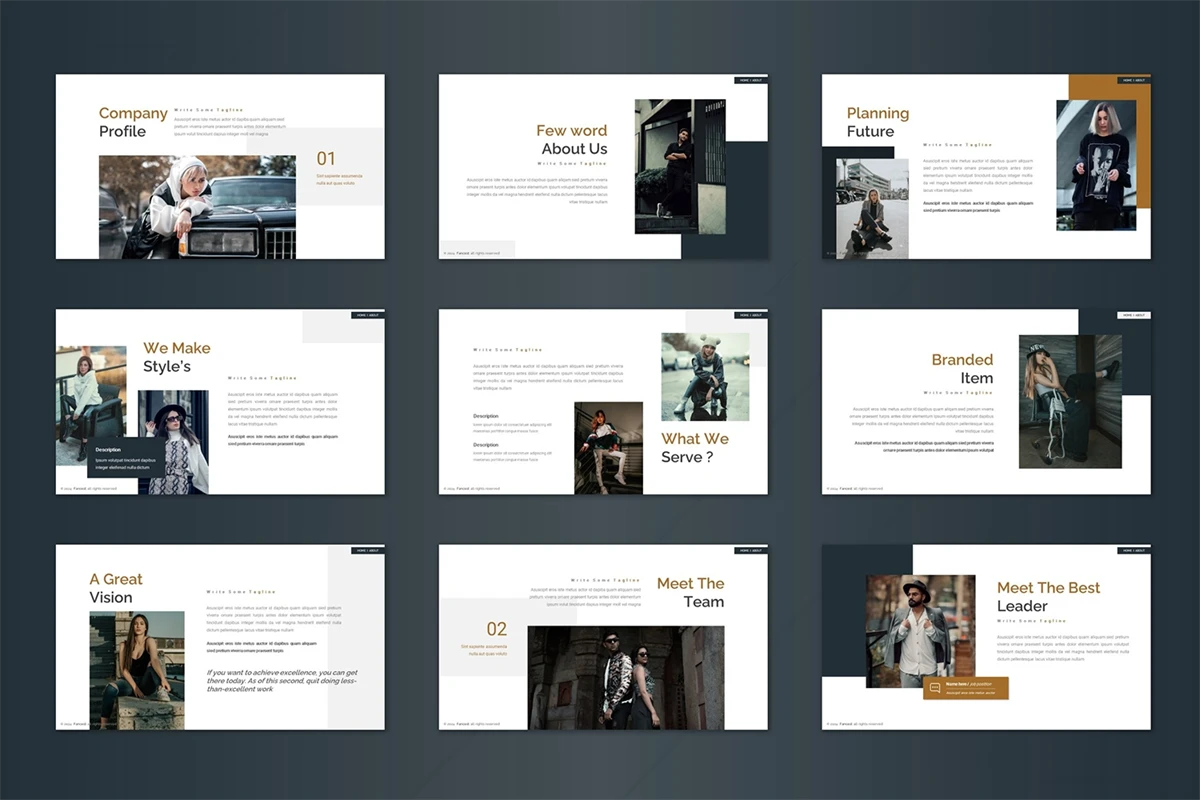Click the dark Description box on Style's slide

[125, 457]
